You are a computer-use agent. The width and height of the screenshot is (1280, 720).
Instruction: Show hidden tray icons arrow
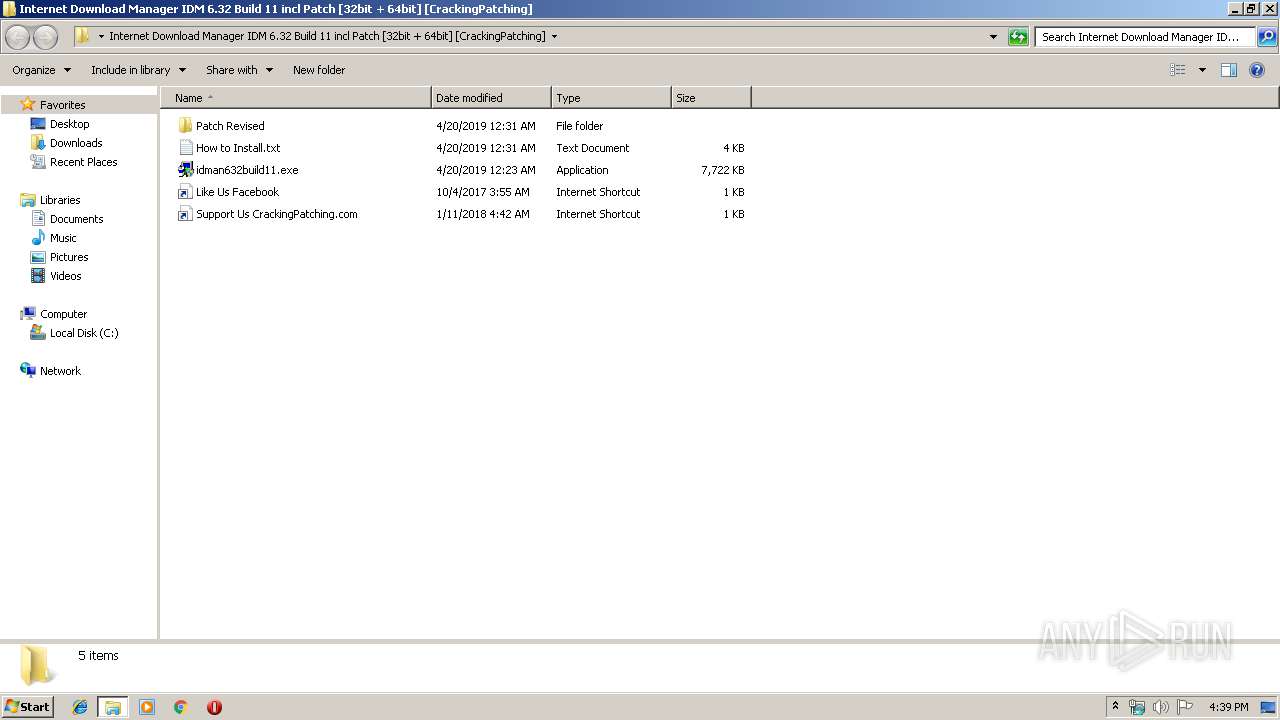(1116, 707)
